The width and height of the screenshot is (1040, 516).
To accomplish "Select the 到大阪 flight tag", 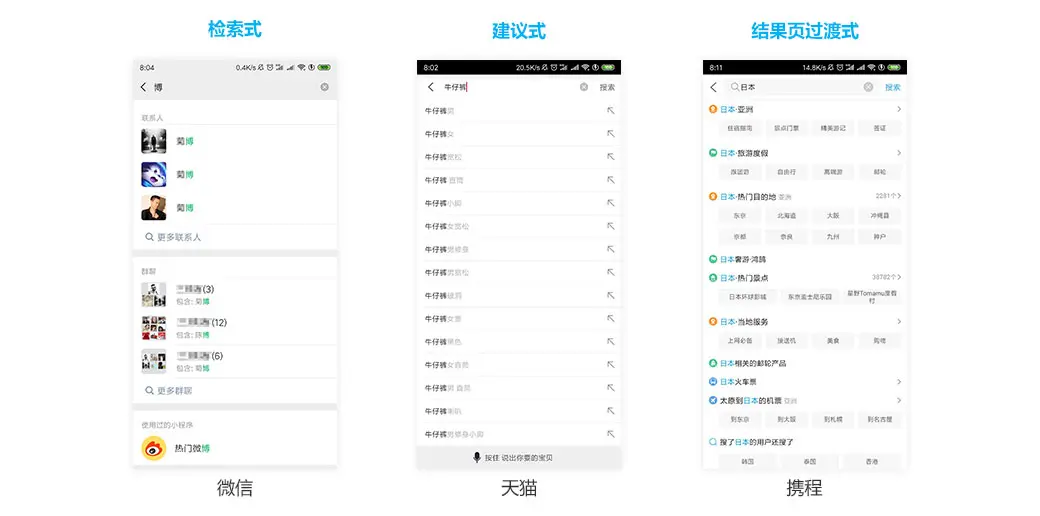I will click(x=787, y=419).
